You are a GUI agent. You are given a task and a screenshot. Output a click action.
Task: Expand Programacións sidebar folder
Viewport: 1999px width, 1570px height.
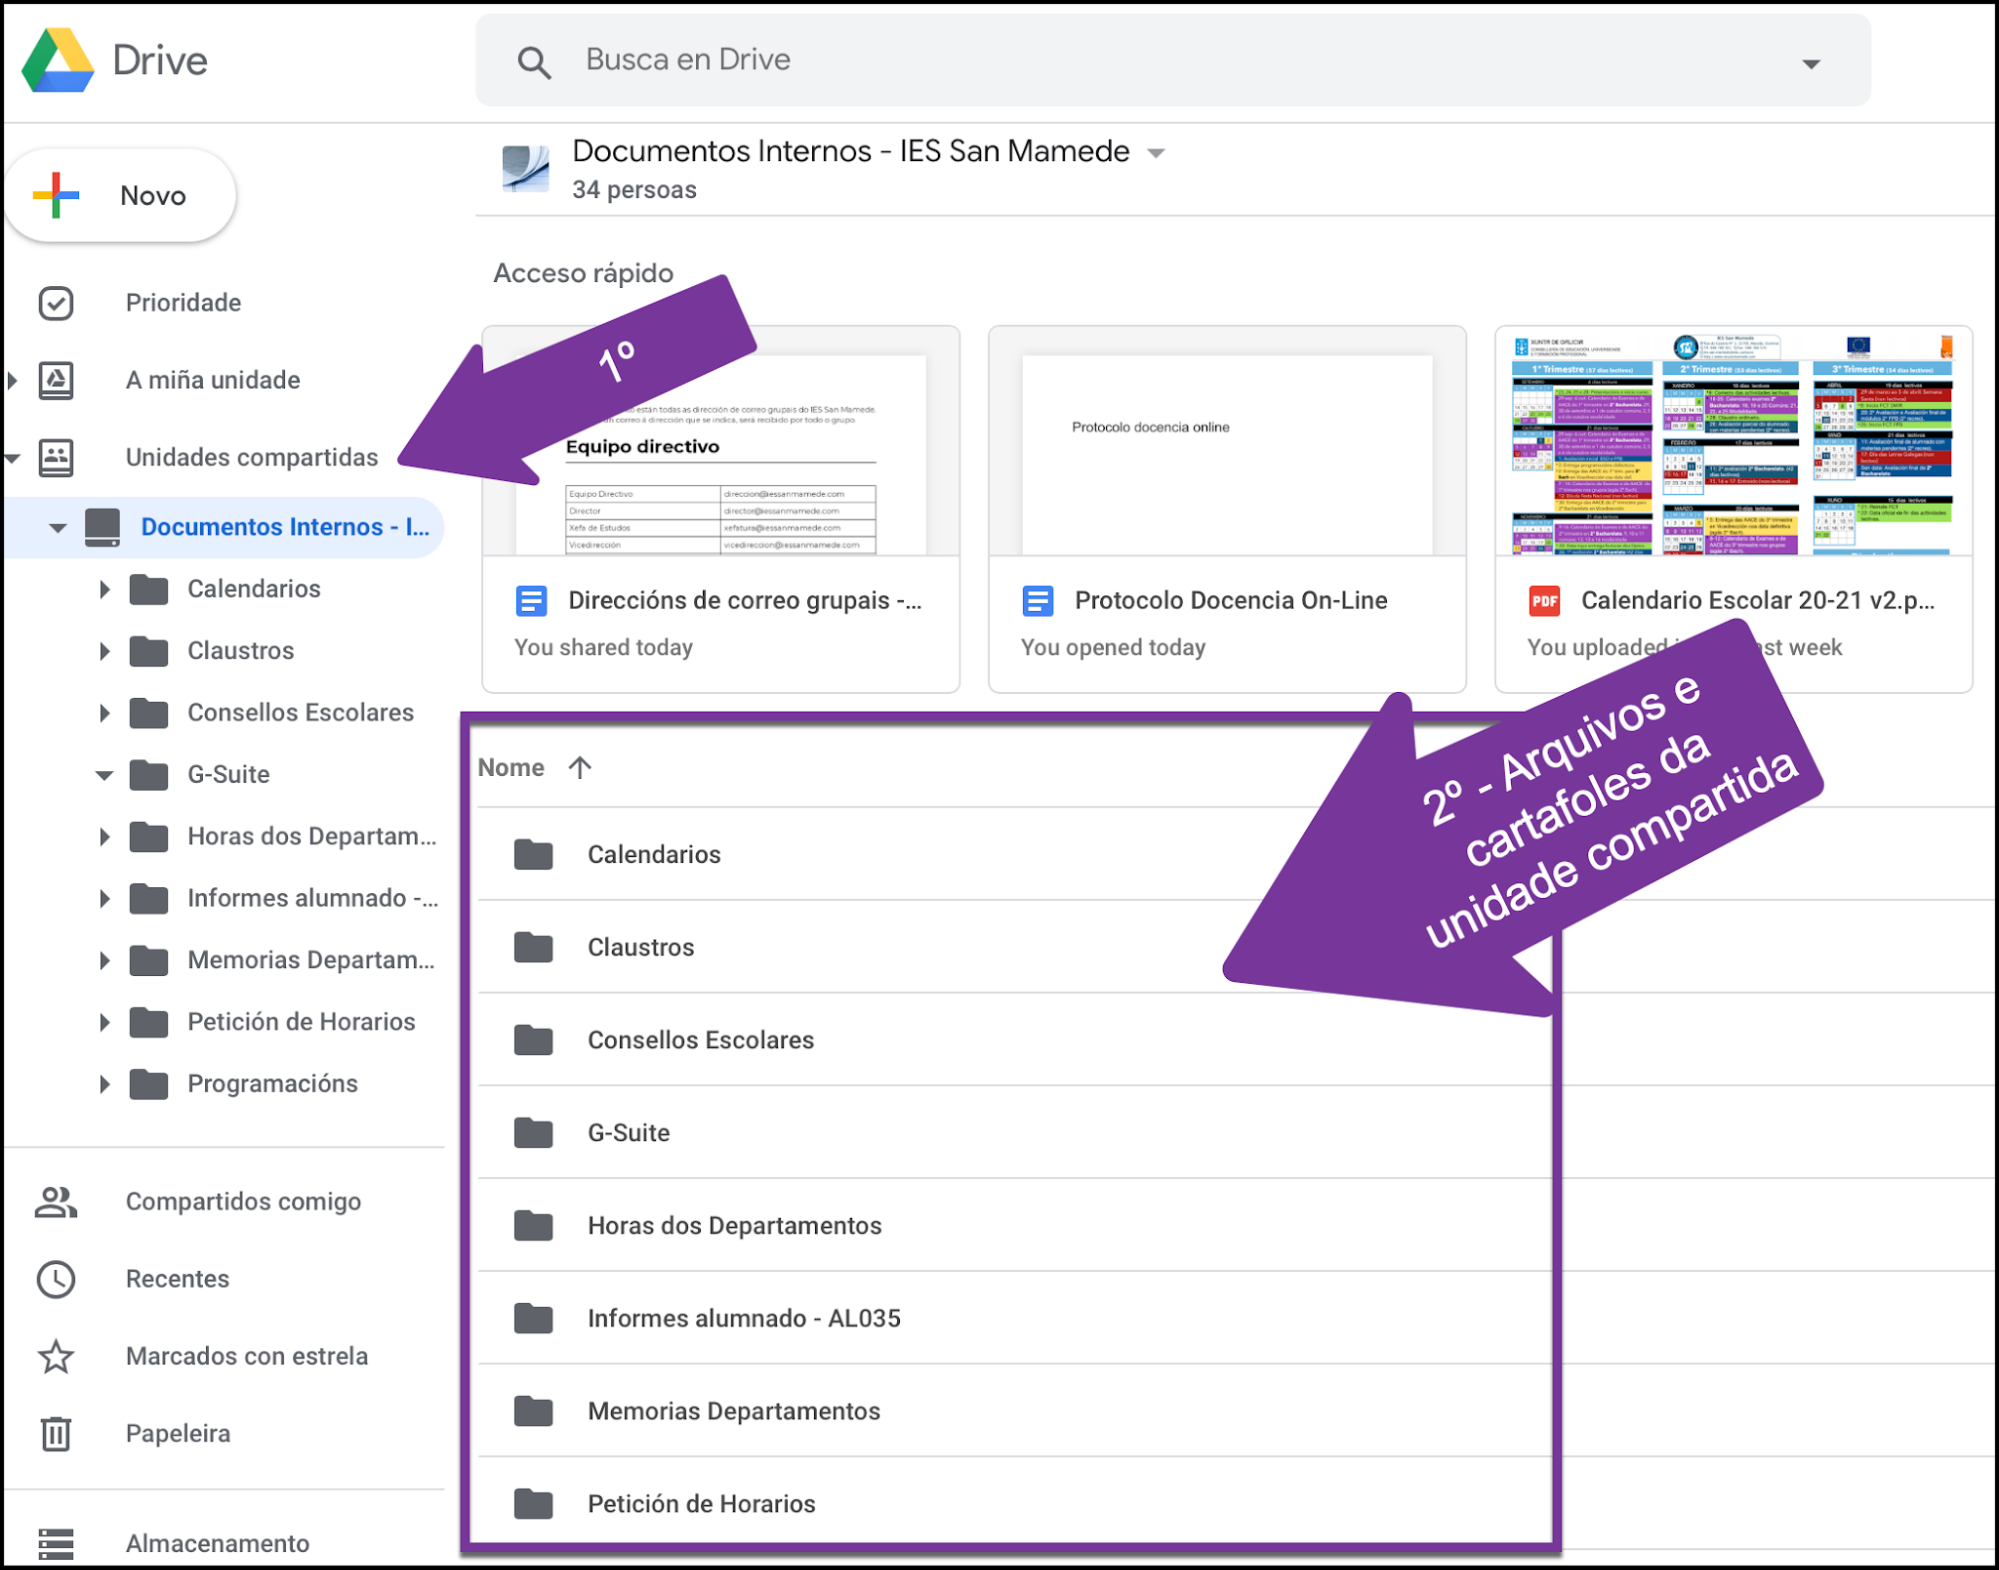[104, 1084]
